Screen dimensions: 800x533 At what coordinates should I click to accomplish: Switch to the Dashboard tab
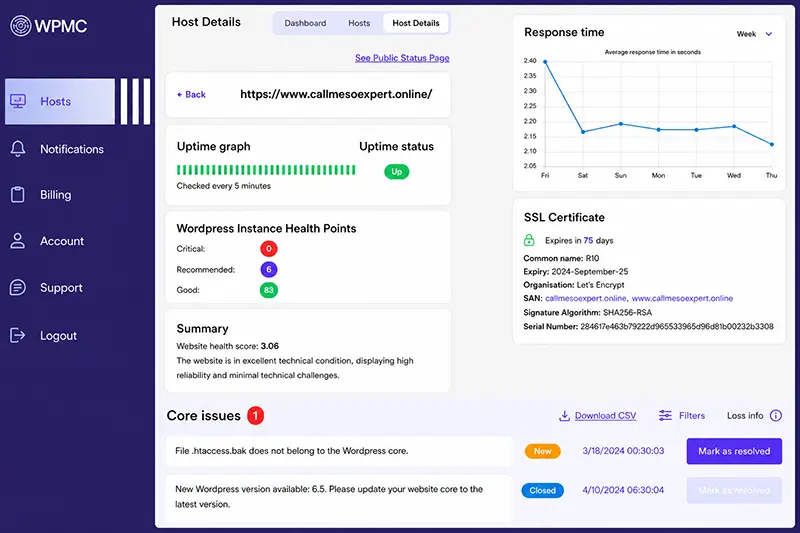tap(305, 23)
